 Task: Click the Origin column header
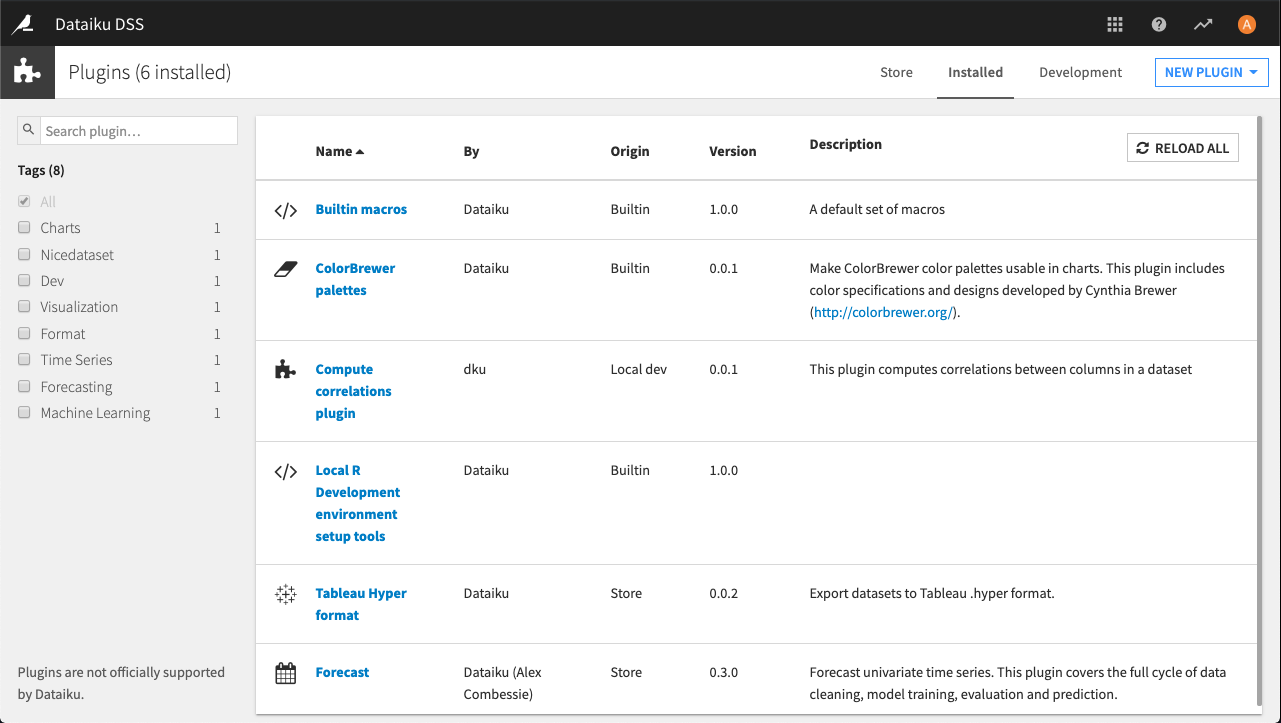(x=630, y=151)
